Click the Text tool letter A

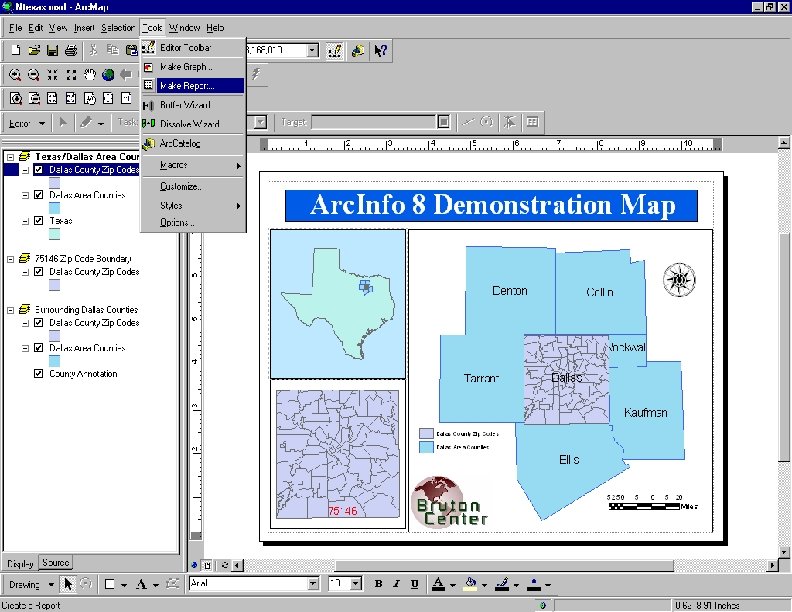tap(141, 584)
